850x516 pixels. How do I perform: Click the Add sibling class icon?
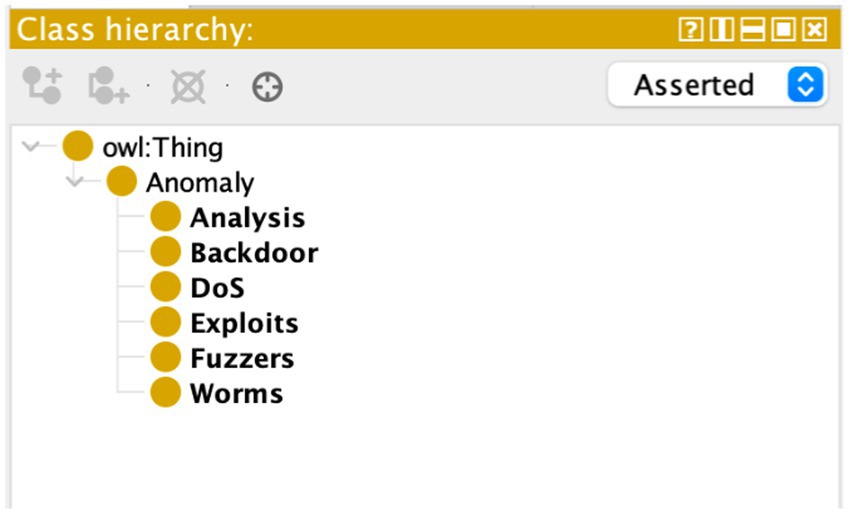click(x=106, y=87)
